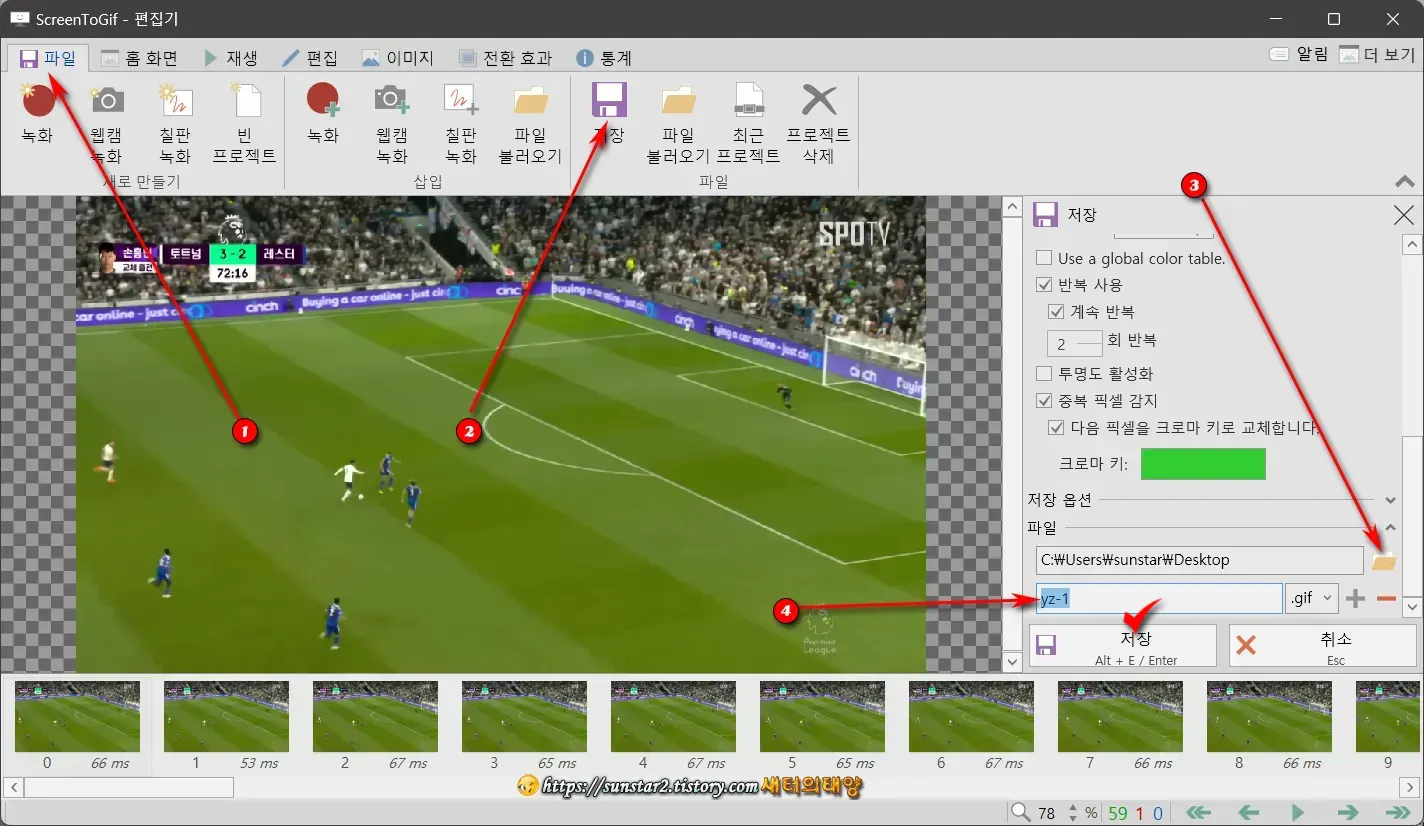Create a new blank project (빈 프로젝트)

(x=246, y=120)
